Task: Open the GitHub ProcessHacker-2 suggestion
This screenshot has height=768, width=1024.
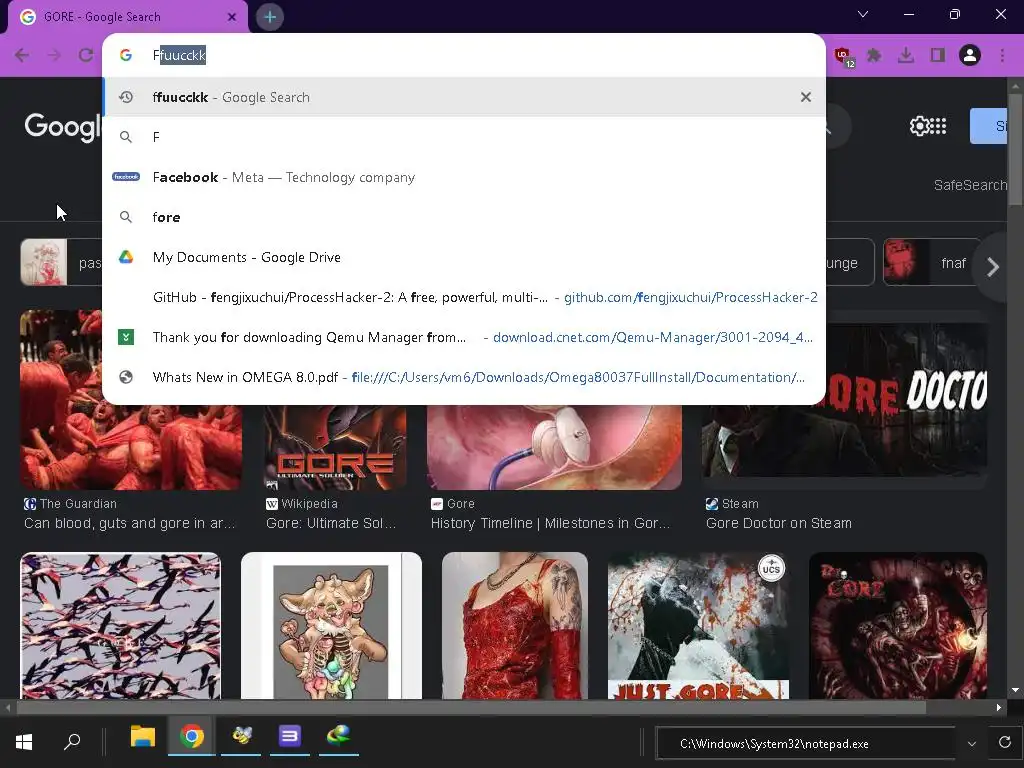Action: 464,297
